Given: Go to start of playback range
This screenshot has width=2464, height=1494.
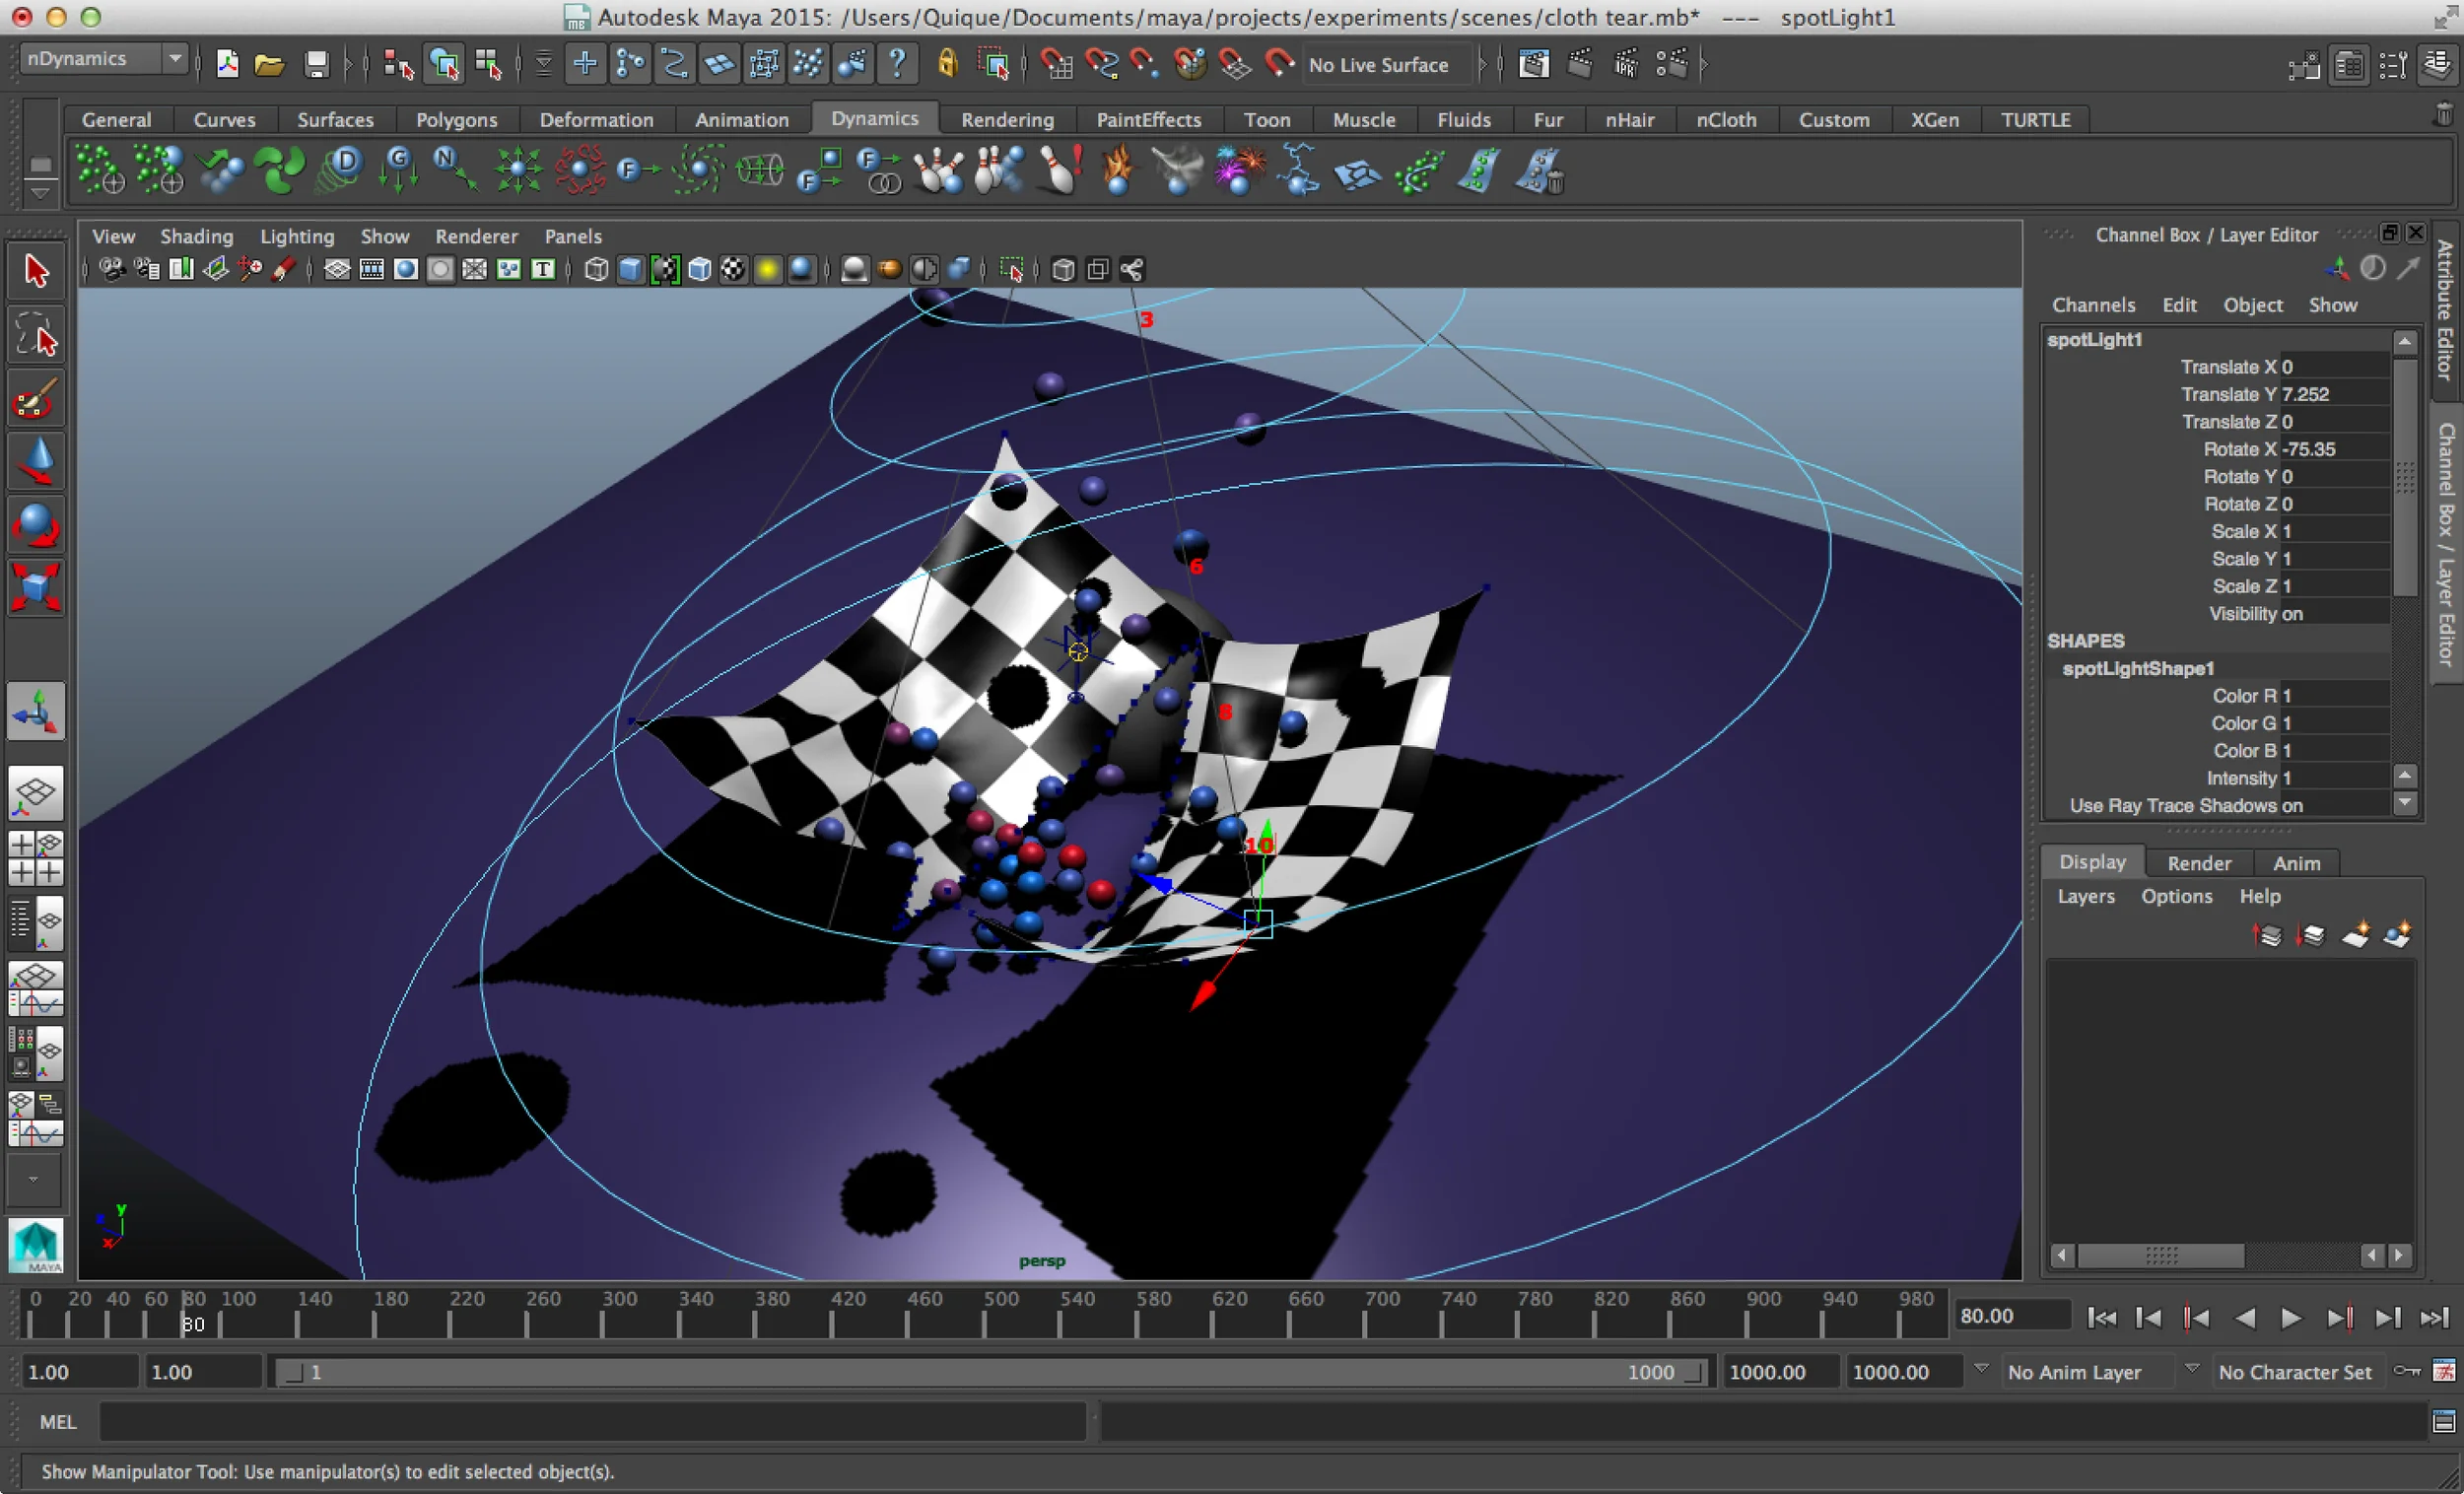Looking at the screenshot, I should (2101, 1318).
